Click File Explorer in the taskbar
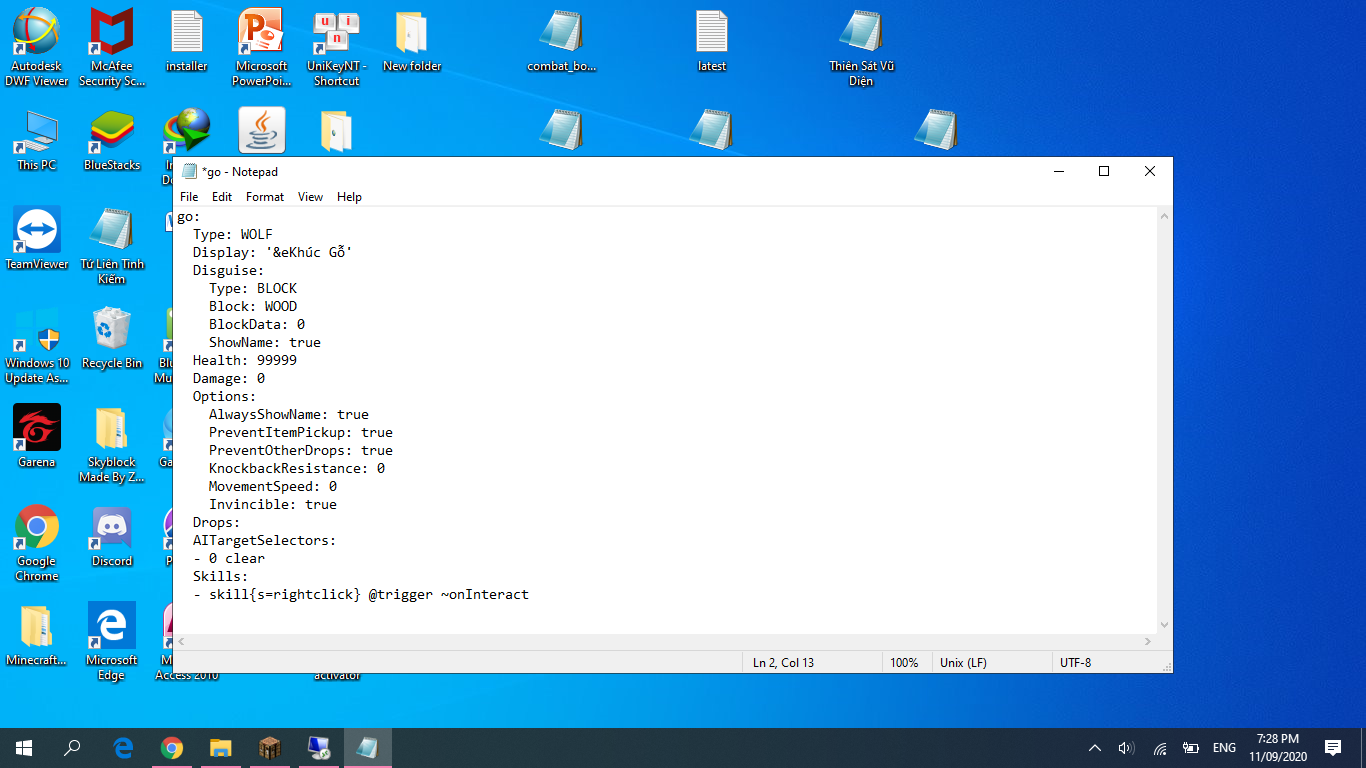This screenshot has width=1366, height=768. point(221,748)
